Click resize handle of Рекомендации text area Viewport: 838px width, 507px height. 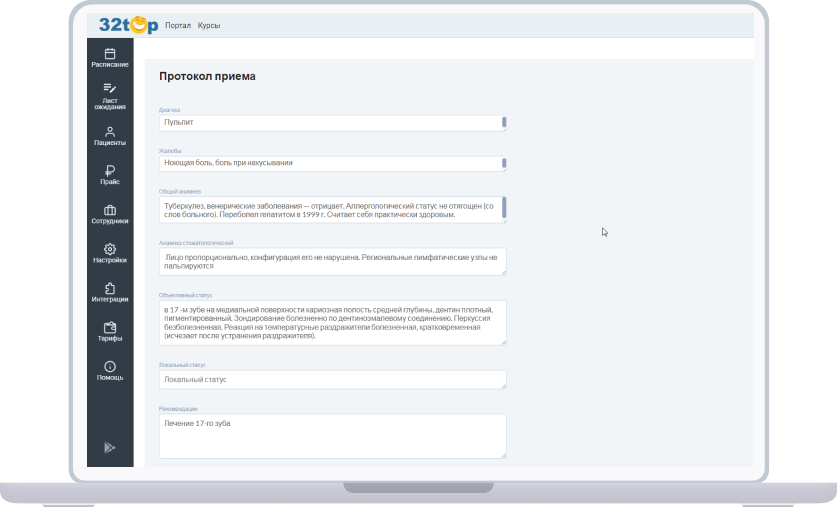(x=503, y=456)
